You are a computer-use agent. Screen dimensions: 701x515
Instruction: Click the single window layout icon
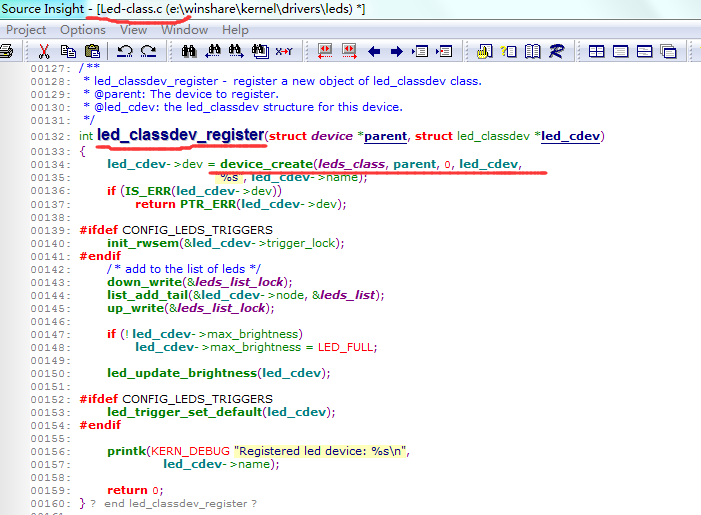pos(621,52)
